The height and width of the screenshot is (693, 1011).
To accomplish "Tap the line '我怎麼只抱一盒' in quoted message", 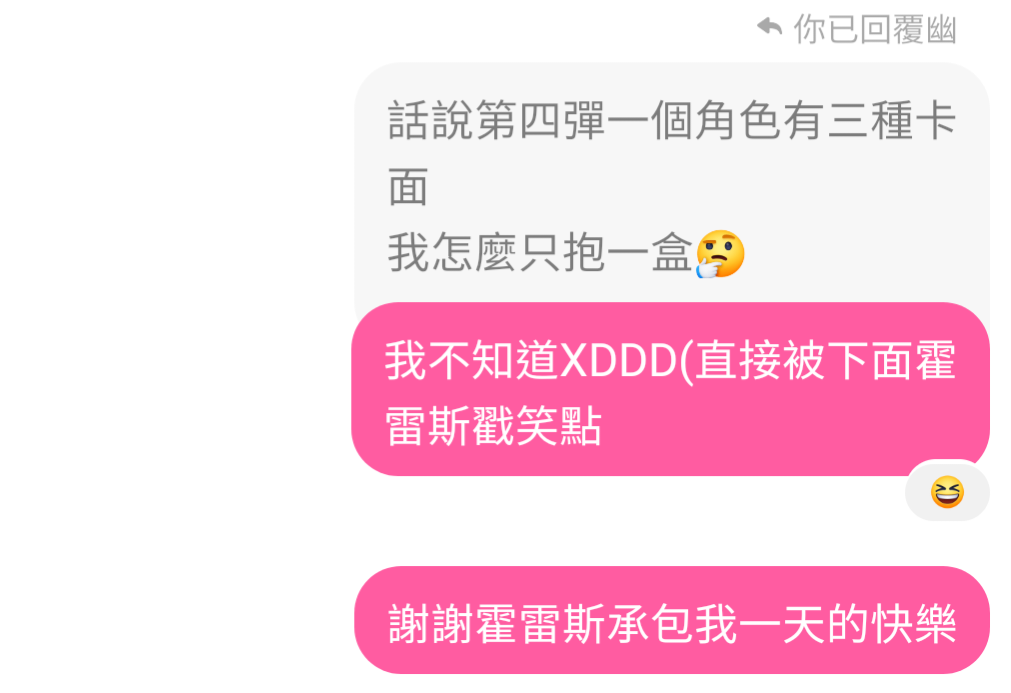I will coord(540,253).
